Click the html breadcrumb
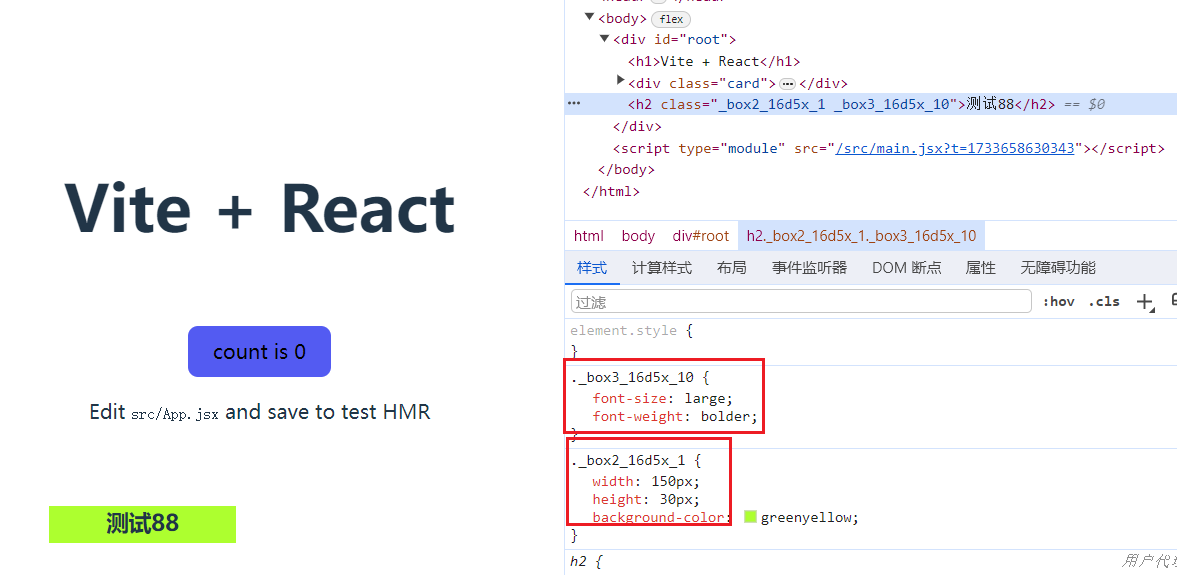This screenshot has height=575, width=1177. 588,236
